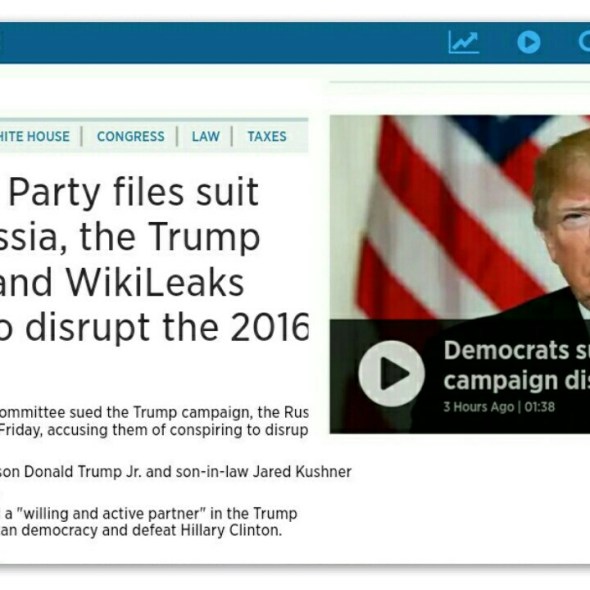Play the Democrats sue campaign video

point(391,374)
